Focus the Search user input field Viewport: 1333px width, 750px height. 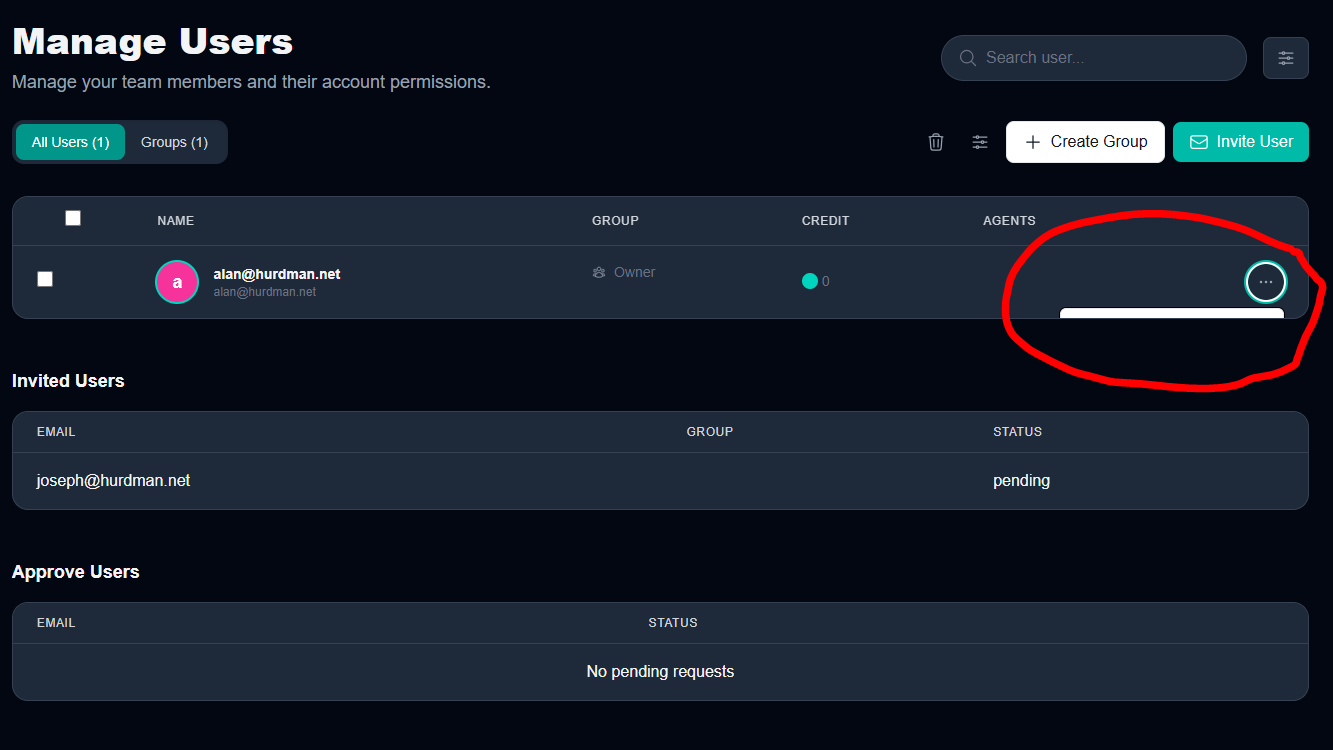[1094, 58]
